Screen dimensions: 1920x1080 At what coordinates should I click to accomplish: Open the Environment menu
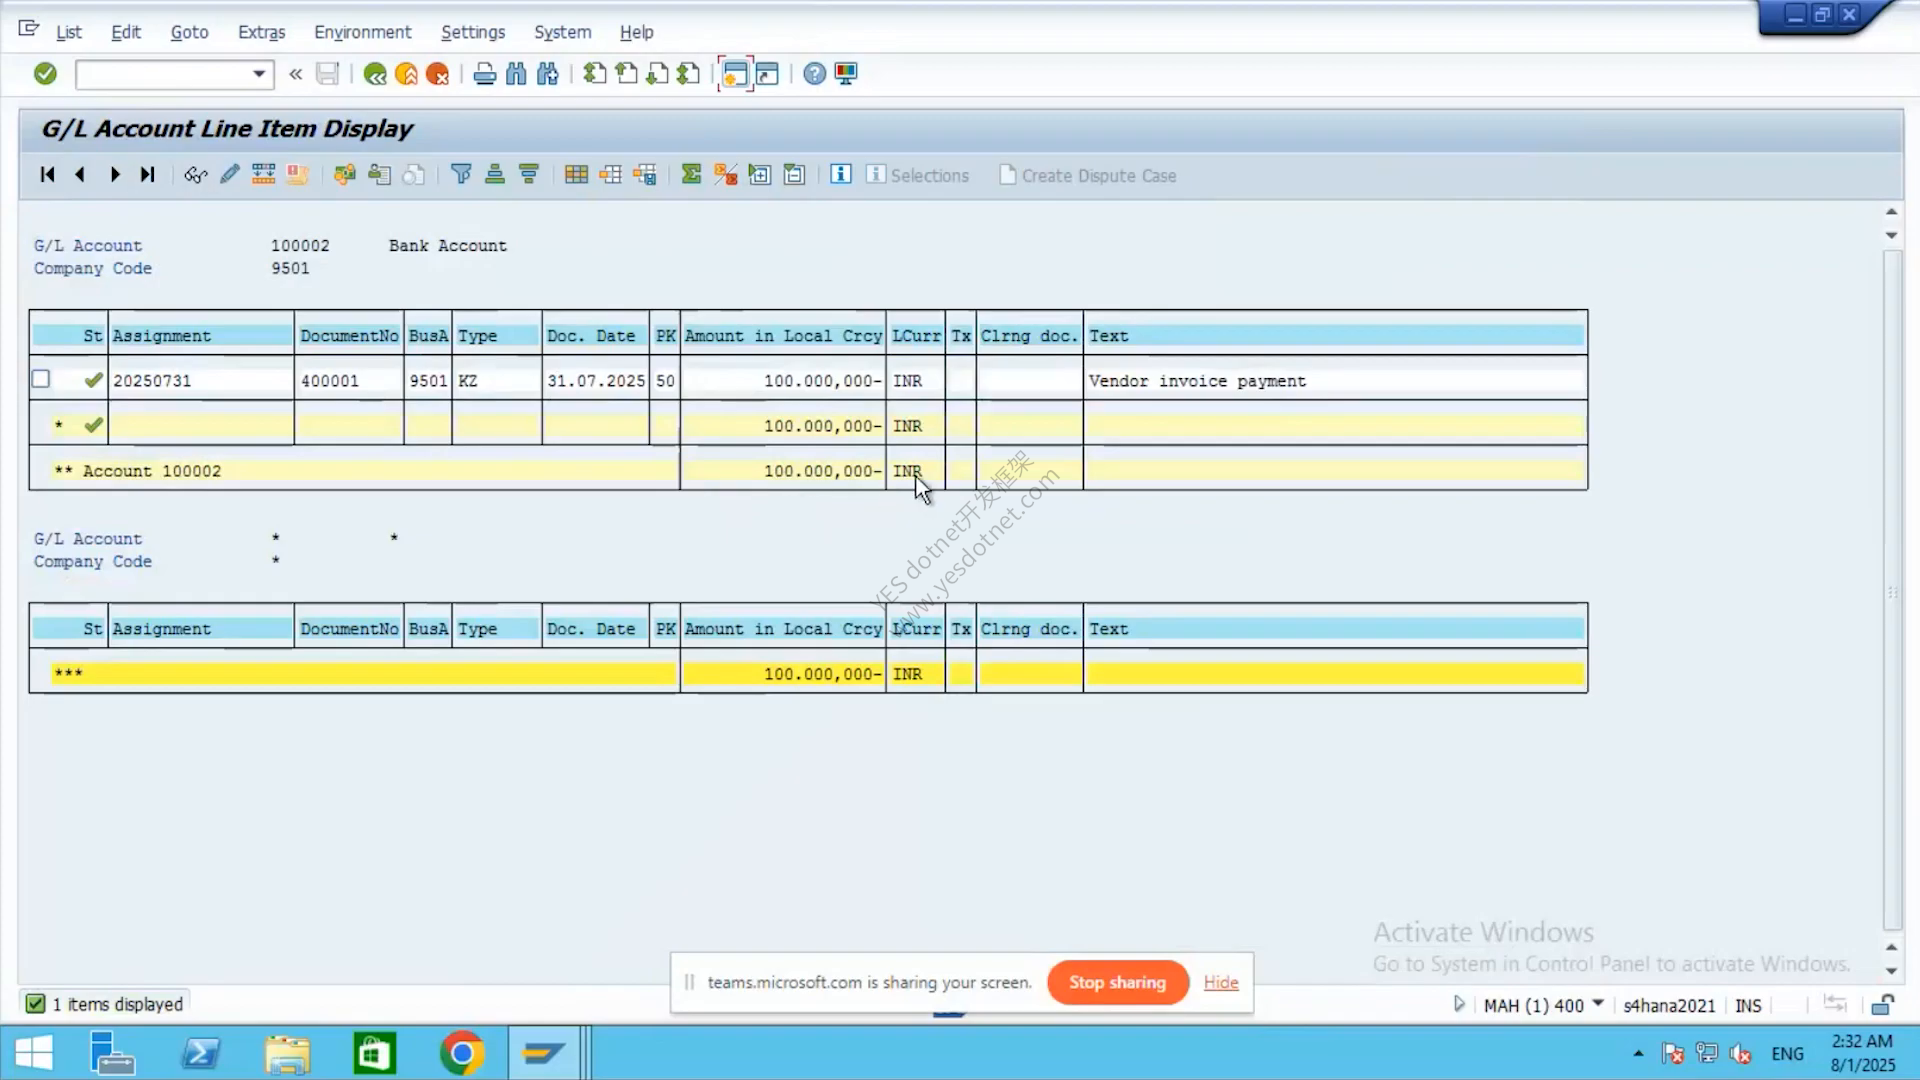[362, 32]
